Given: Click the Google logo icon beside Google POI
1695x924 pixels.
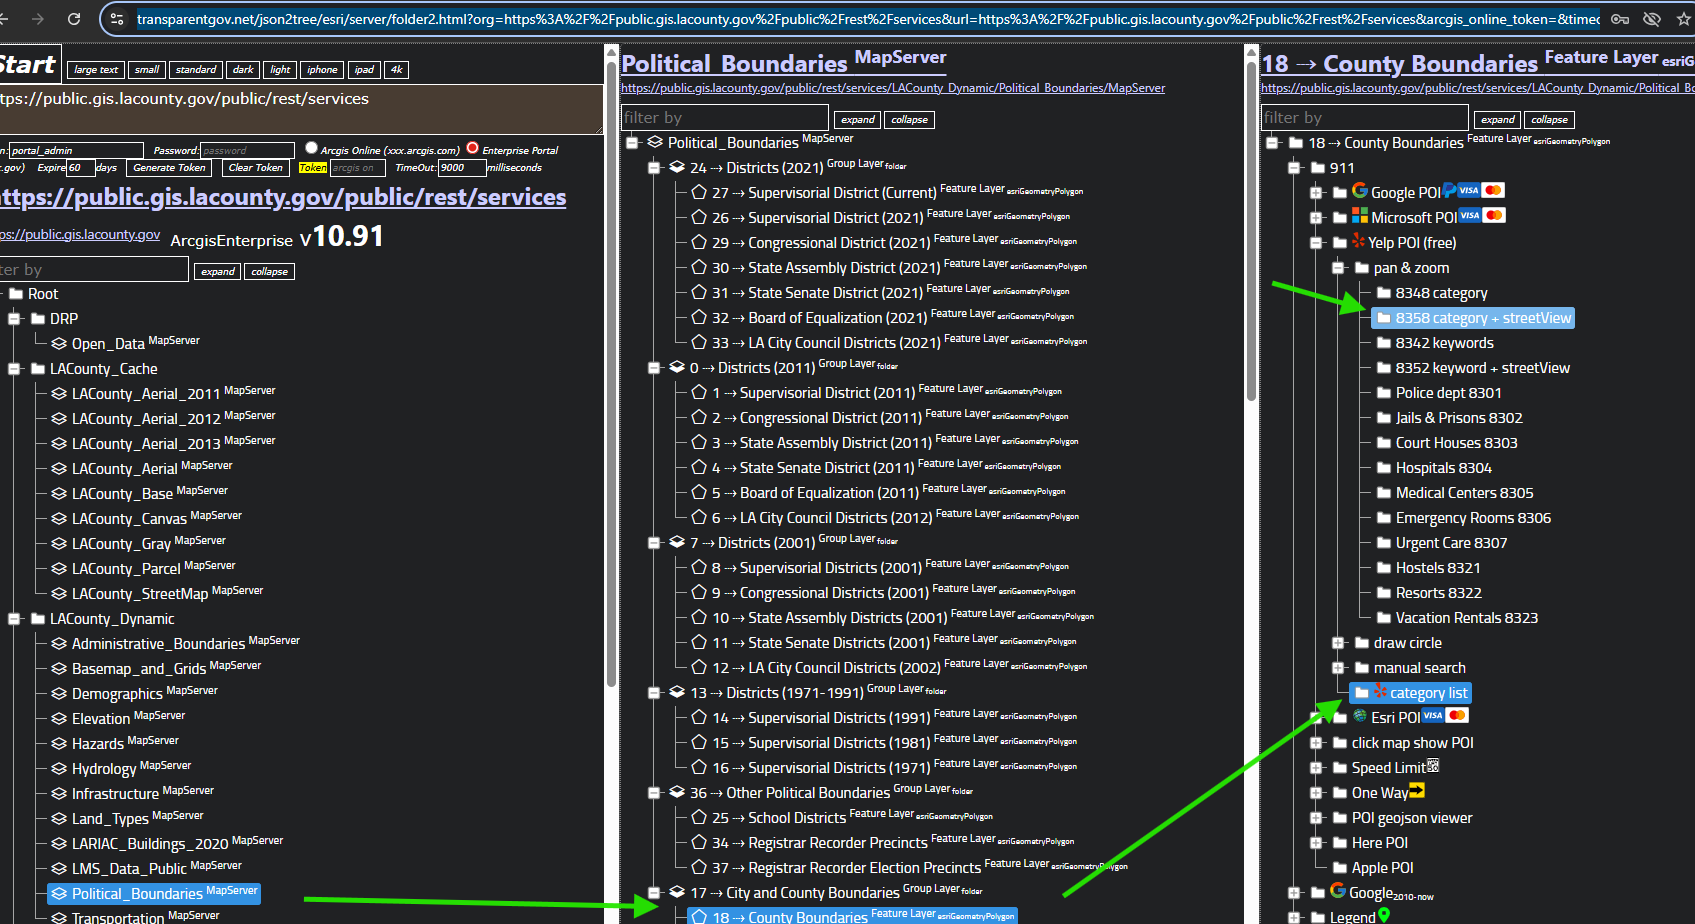Looking at the screenshot, I should (x=1360, y=191).
